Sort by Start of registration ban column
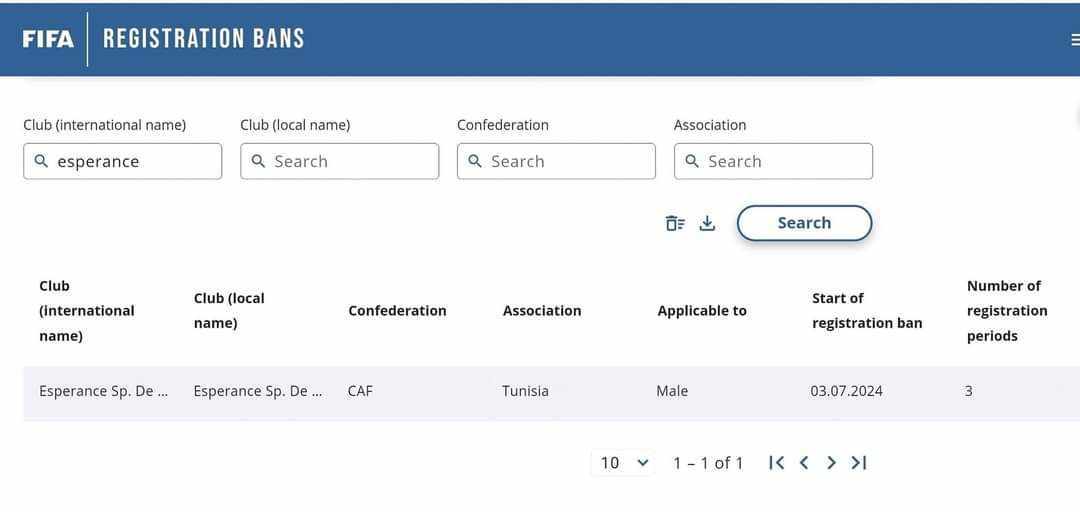 (x=866, y=310)
